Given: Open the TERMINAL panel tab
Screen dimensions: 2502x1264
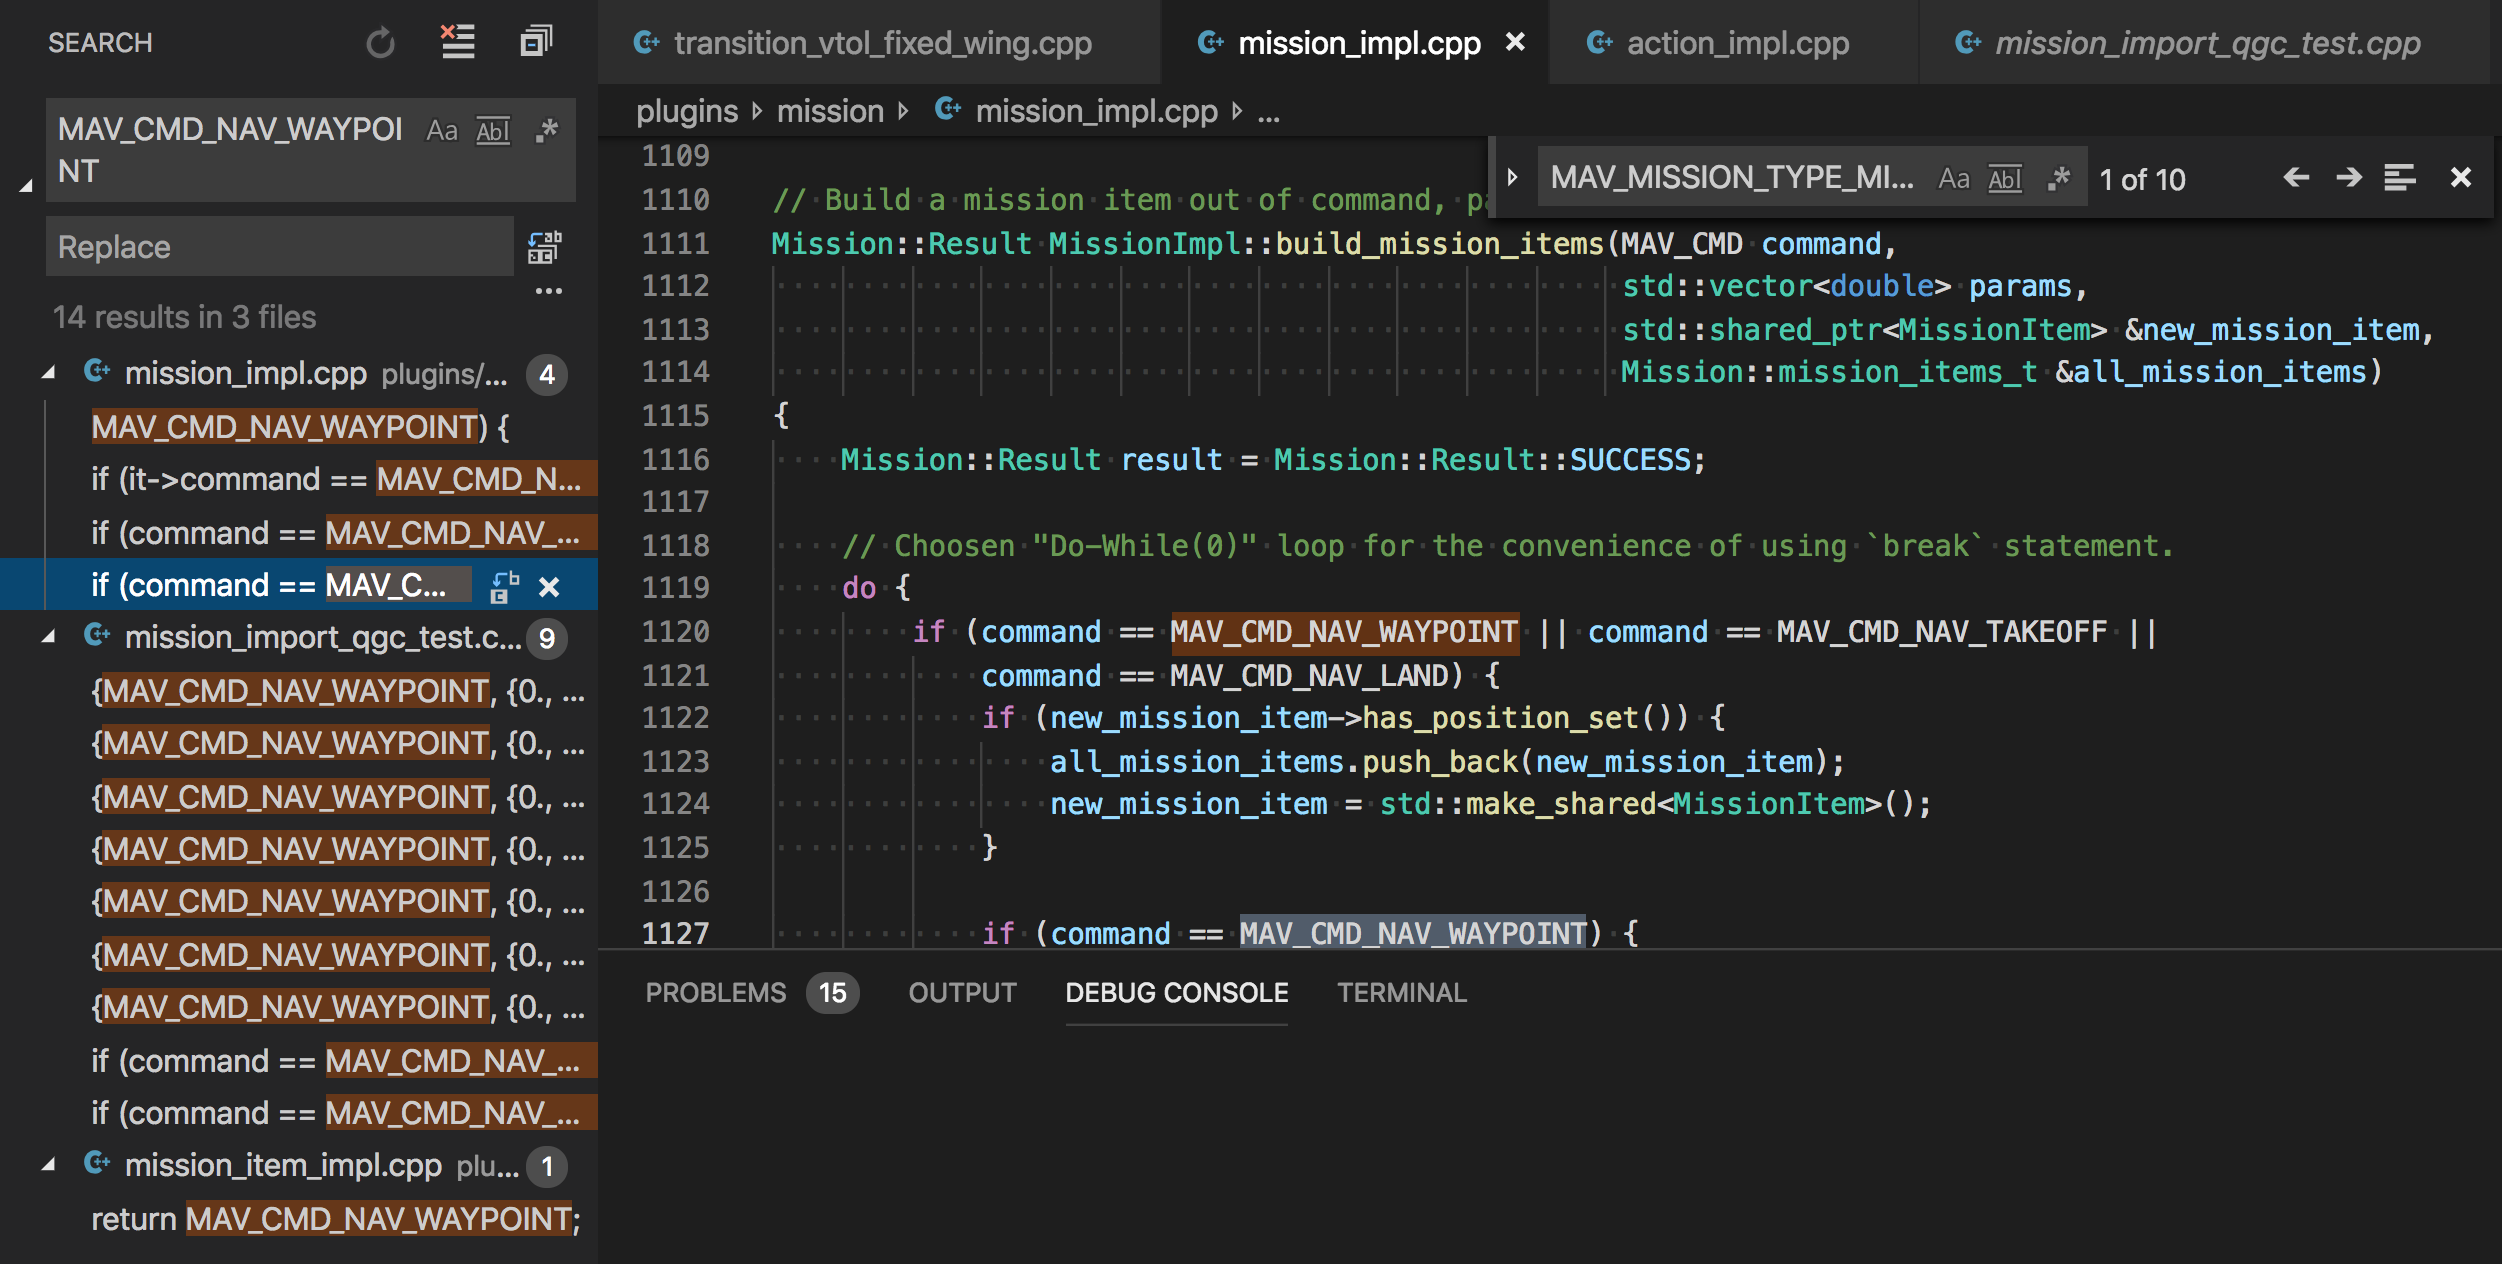Looking at the screenshot, I should [1401, 993].
